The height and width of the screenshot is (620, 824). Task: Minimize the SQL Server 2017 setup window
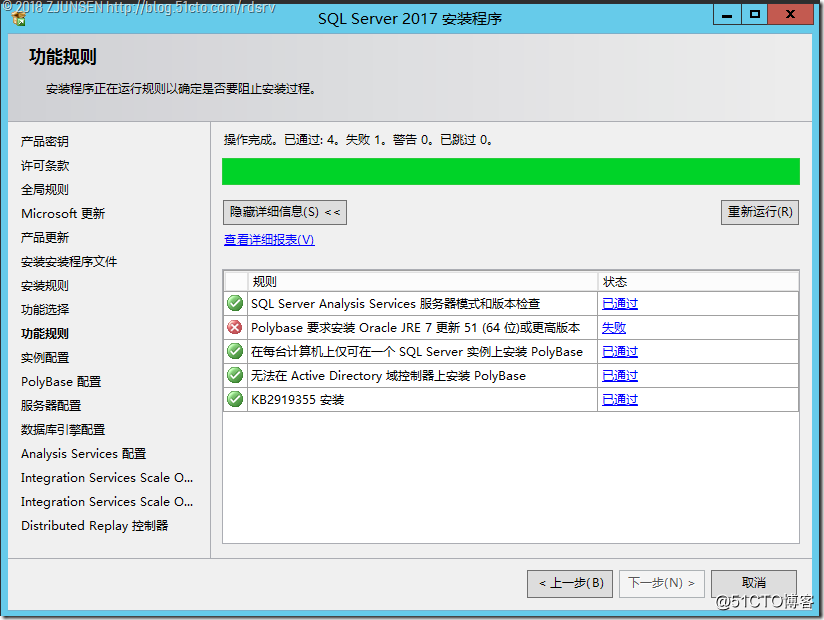point(727,15)
